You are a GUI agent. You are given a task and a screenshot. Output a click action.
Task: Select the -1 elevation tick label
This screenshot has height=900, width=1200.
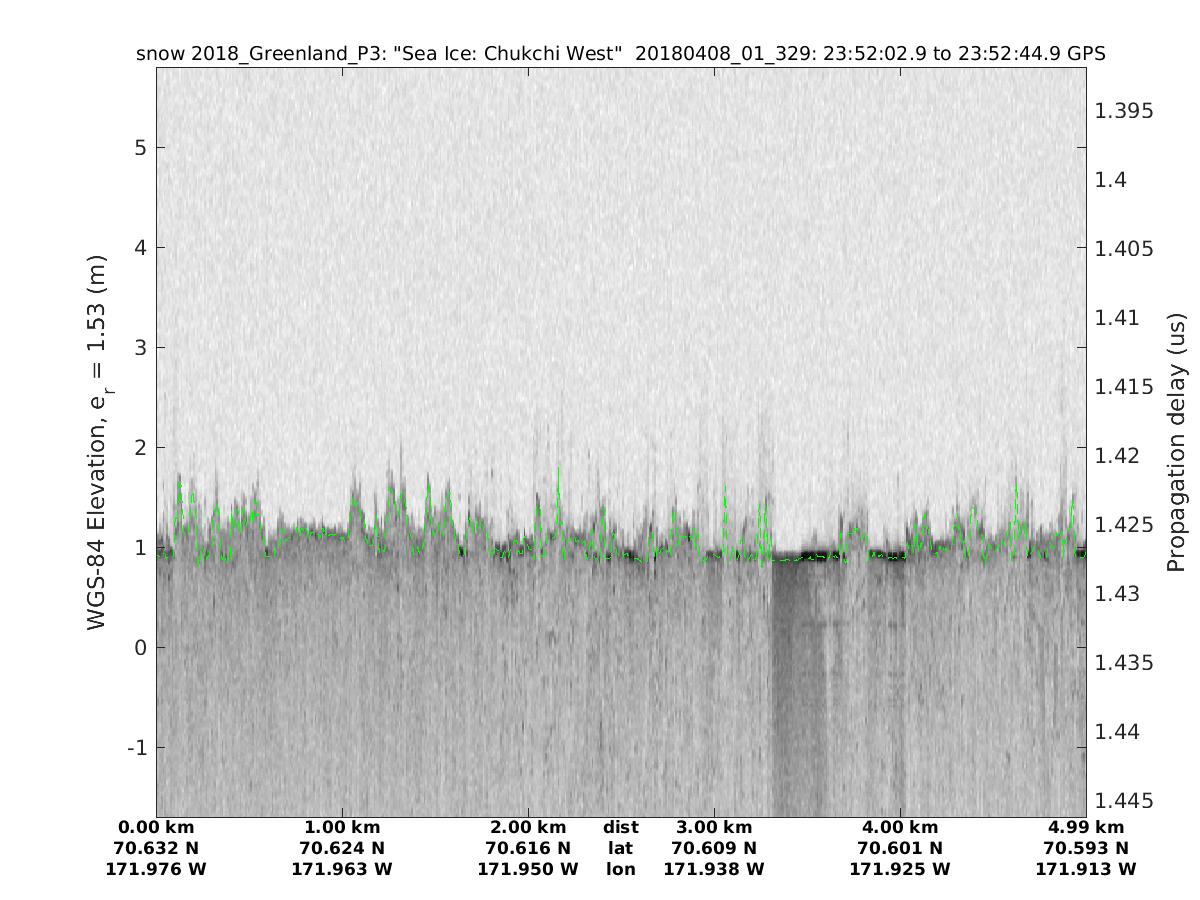(136, 748)
